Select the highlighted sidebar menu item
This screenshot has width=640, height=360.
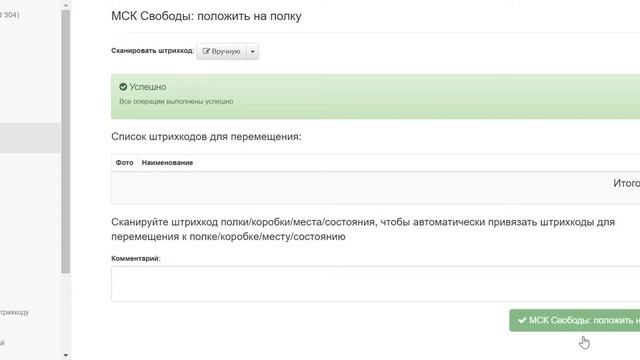[x=30, y=138]
